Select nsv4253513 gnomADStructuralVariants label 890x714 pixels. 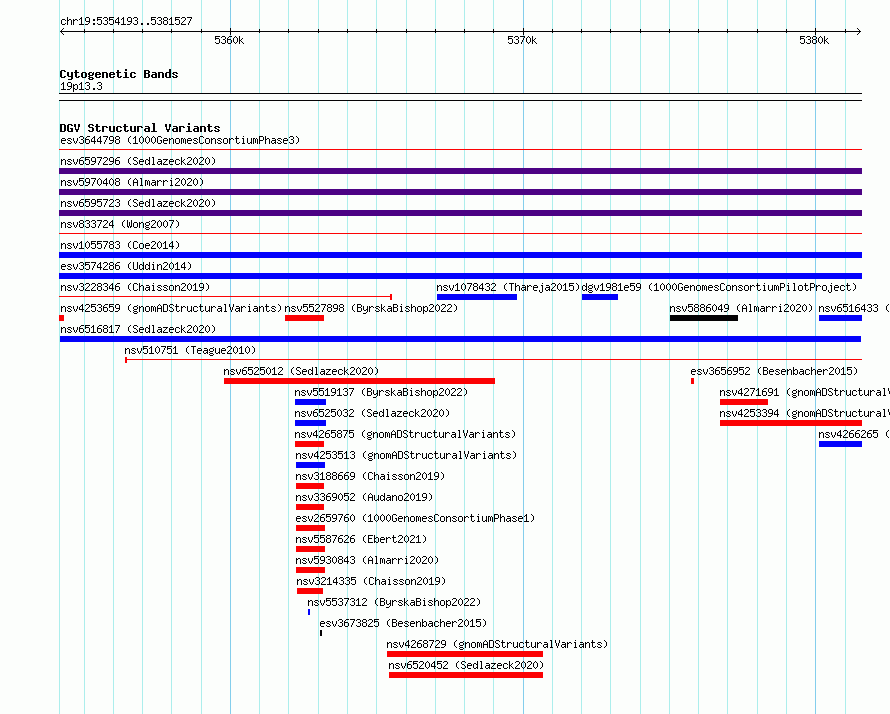406,455
